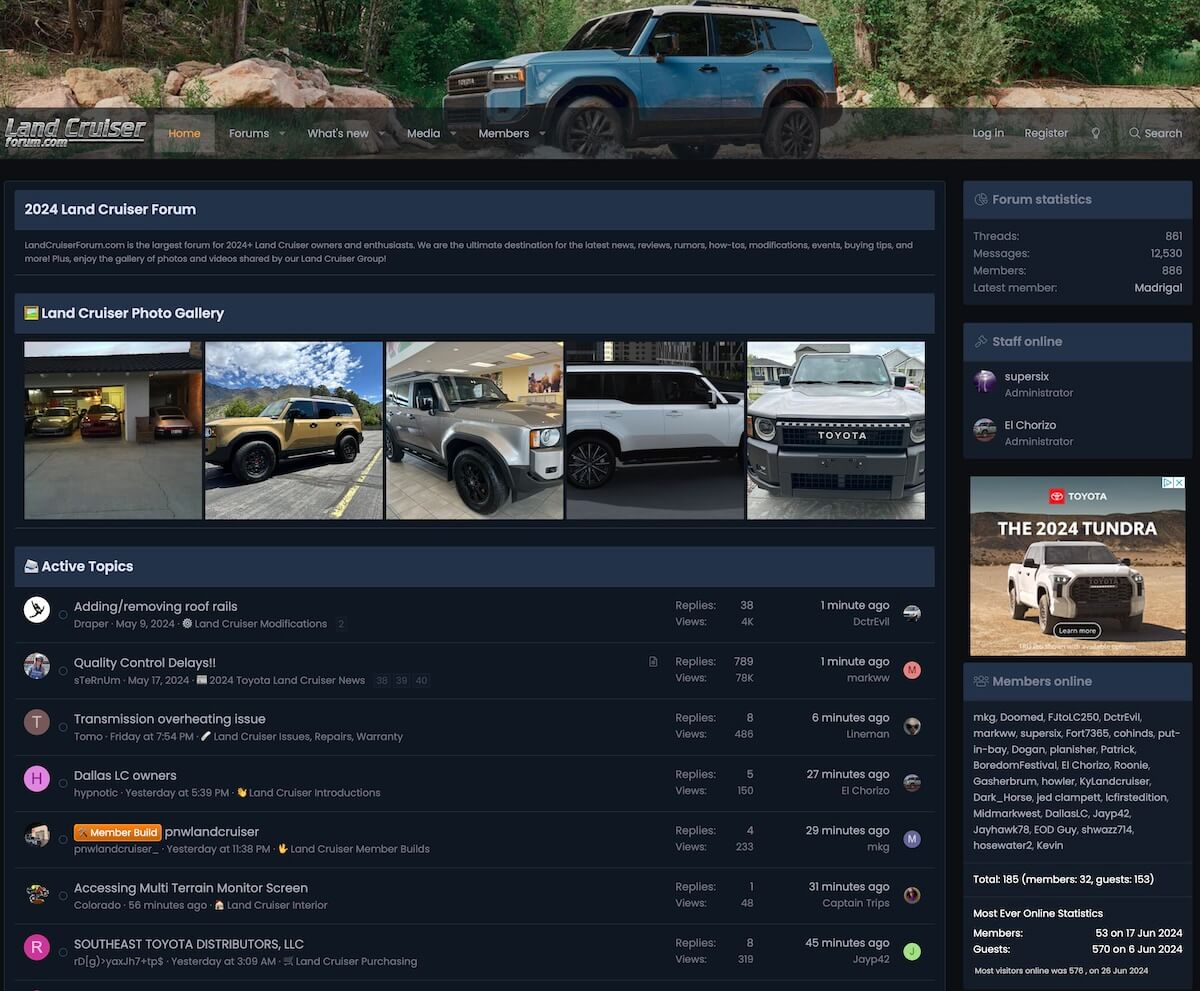Screen dimensions: 1200x991
Task: Click rD[g) author 'R' avatar
Action: (37, 947)
